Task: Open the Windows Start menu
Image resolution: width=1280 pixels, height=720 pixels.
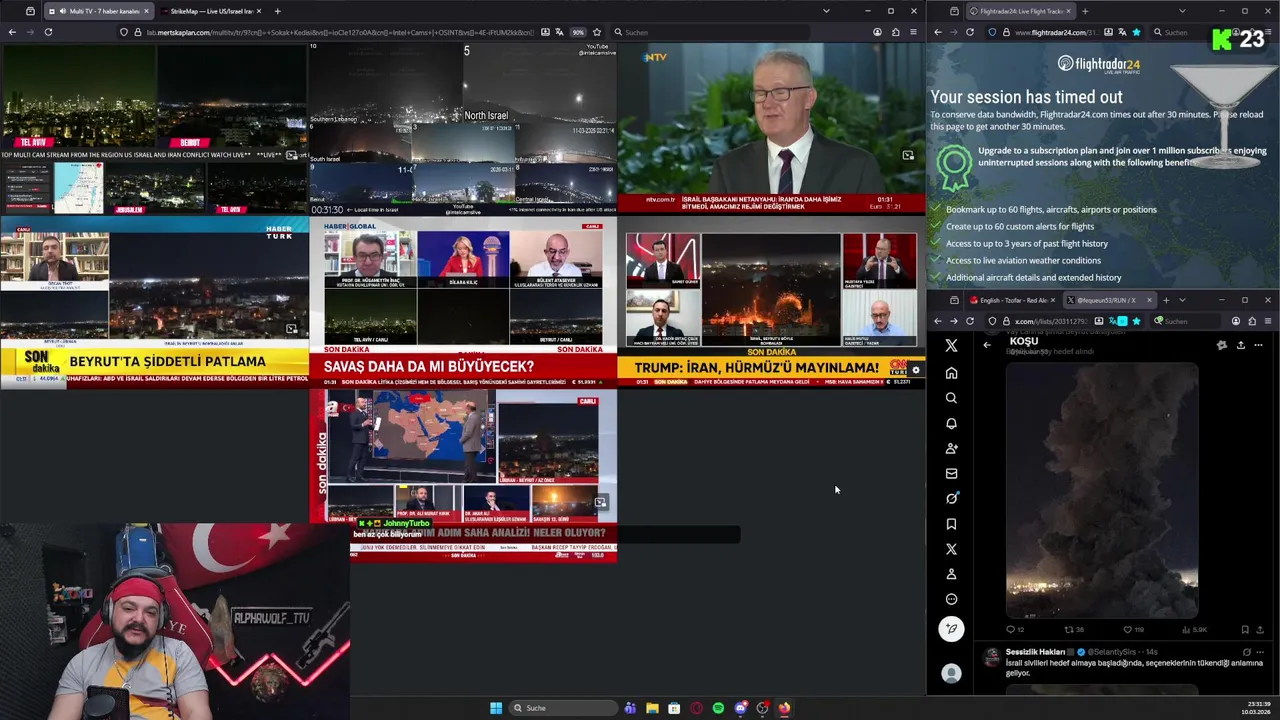Action: coord(495,708)
